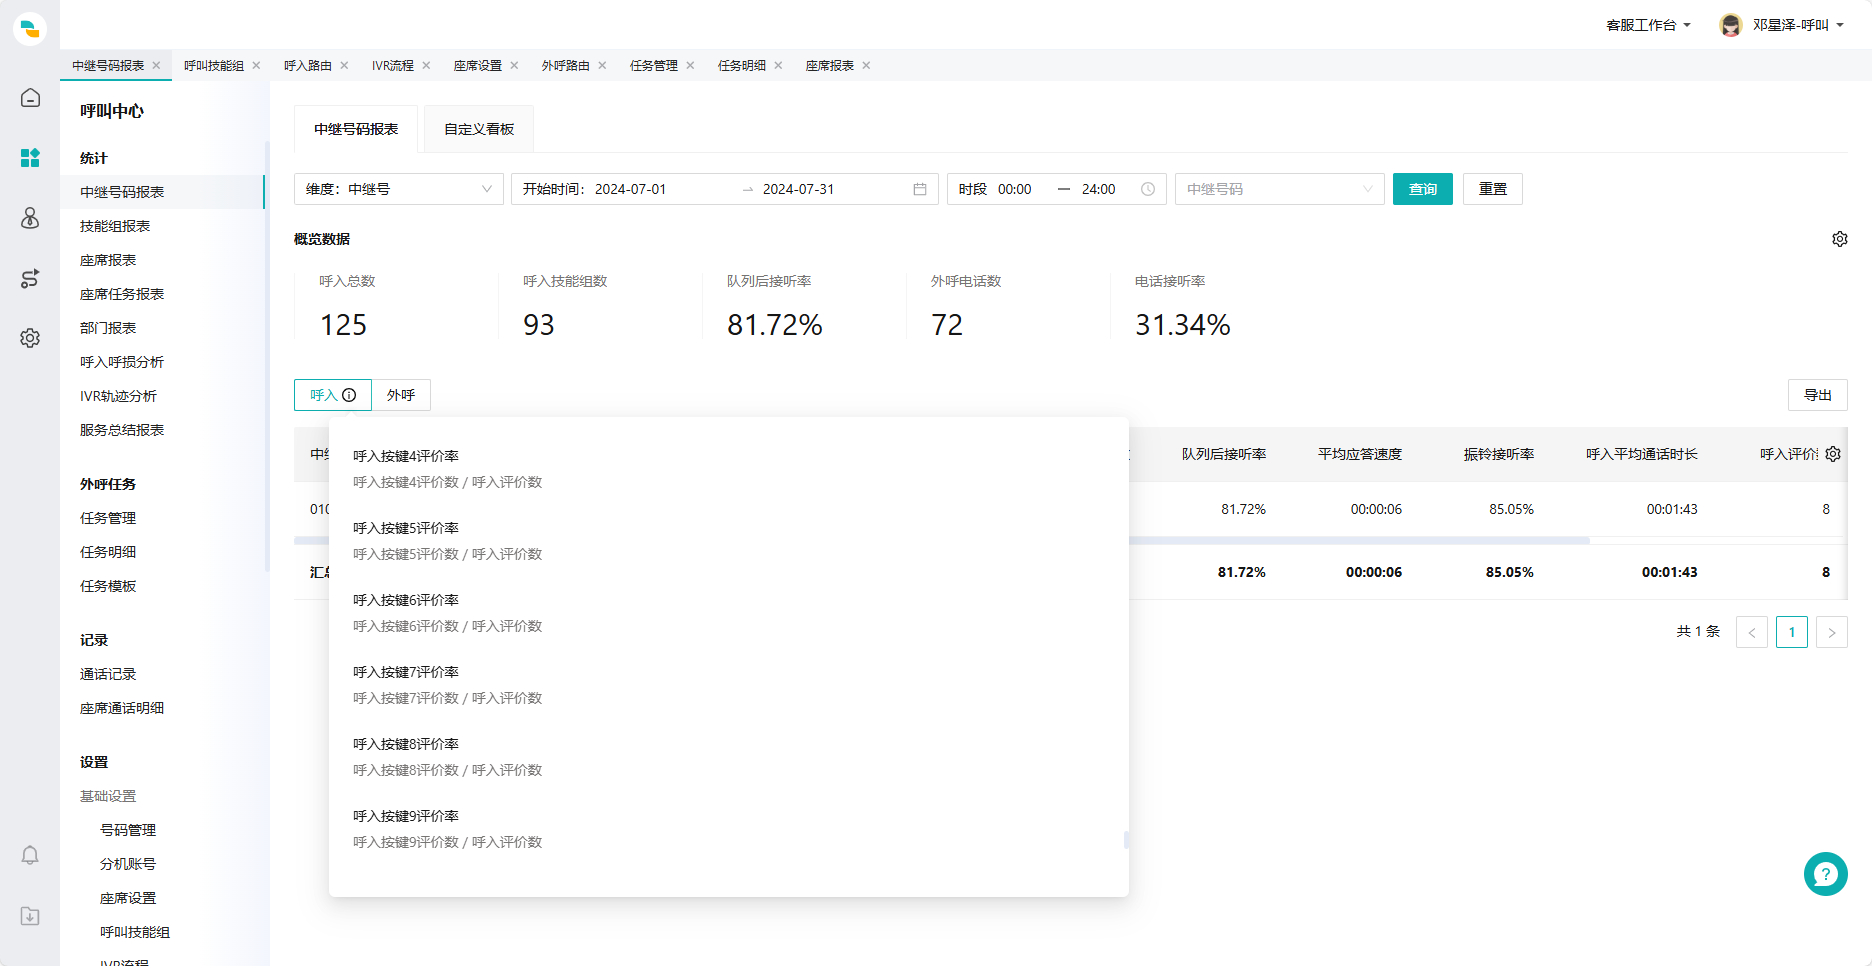
Task: Click the calendar icon in date range
Action: [920, 189]
